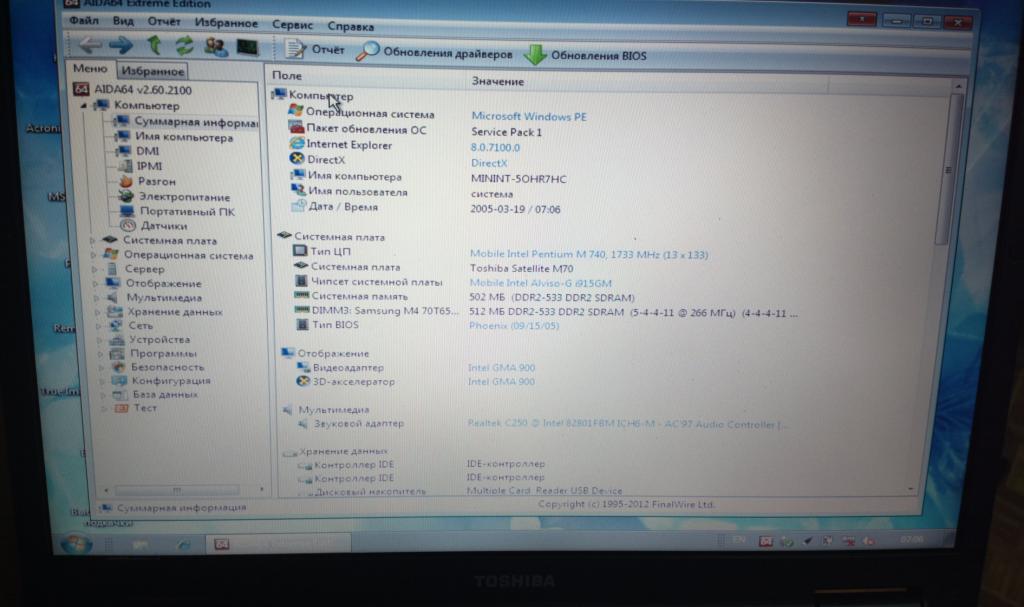Expand the Устройства tree node

pyautogui.click(x=100, y=340)
